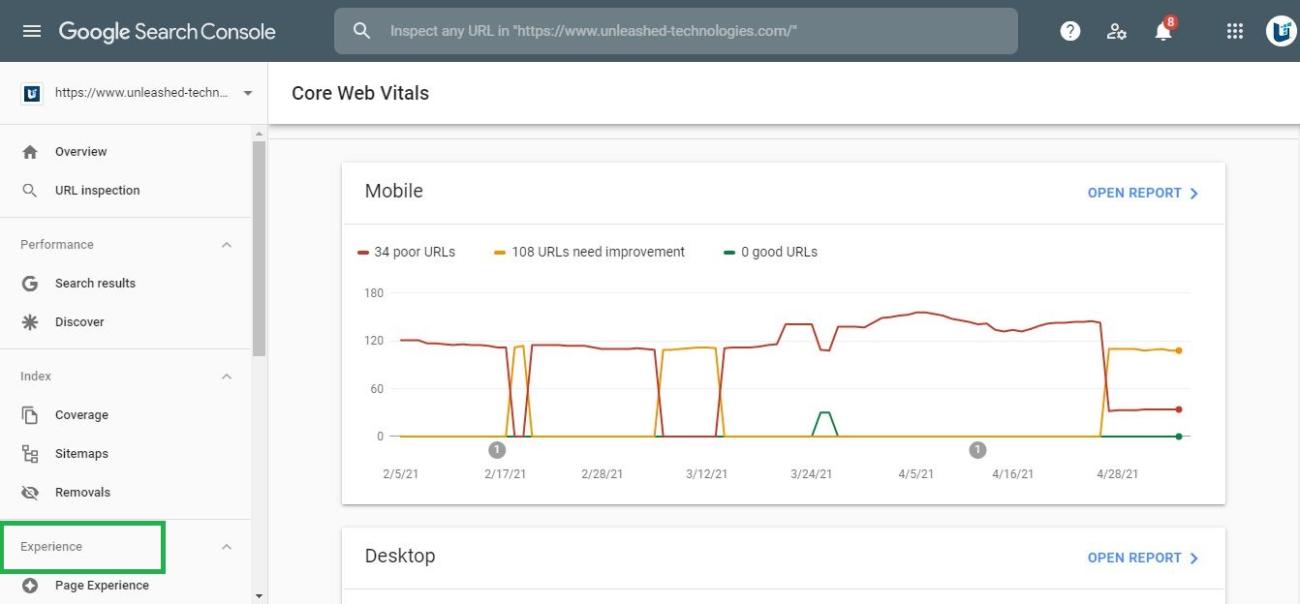Click the search magnifier icon
1300x604 pixels.
(362, 31)
